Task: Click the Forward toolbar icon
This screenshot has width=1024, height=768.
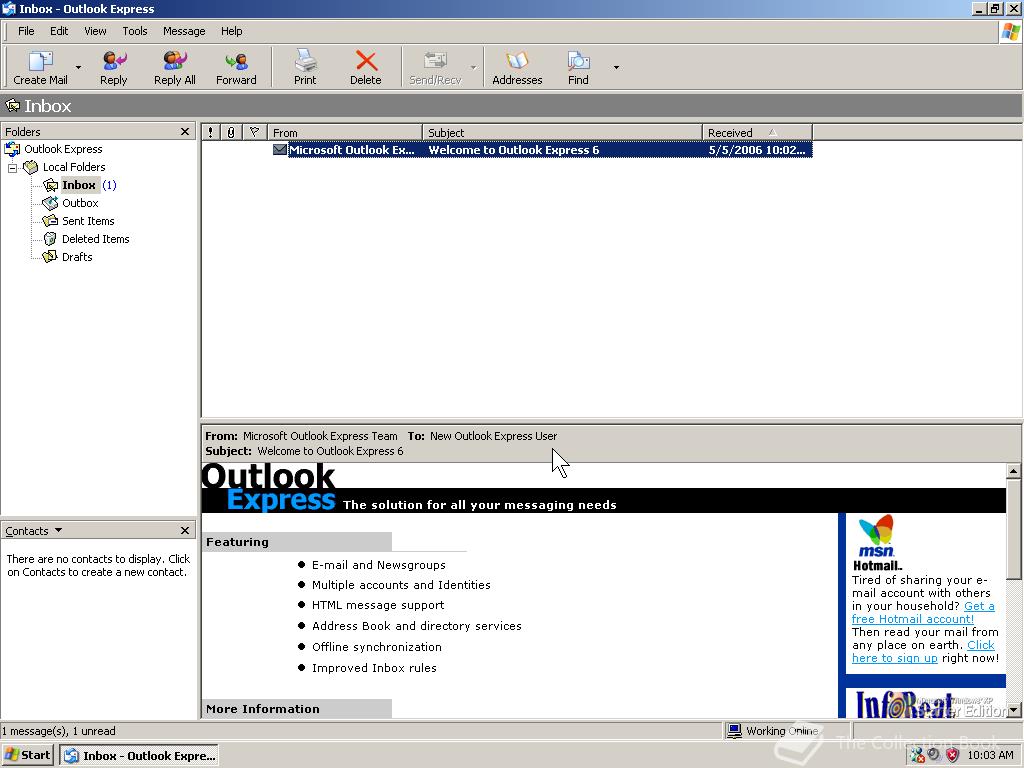Action: tap(236, 67)
